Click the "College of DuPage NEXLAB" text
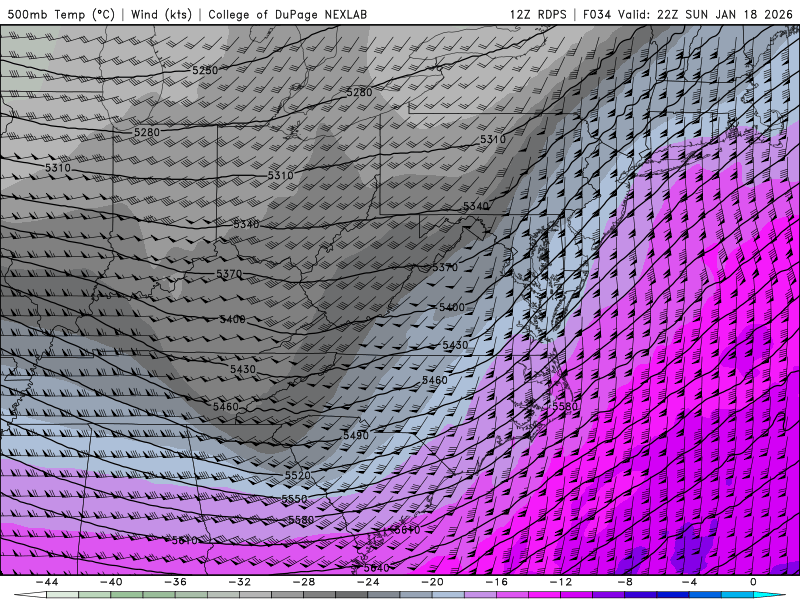Image resolution: width=800 pixels, height=600 pixels. click(x=288, y=14)
